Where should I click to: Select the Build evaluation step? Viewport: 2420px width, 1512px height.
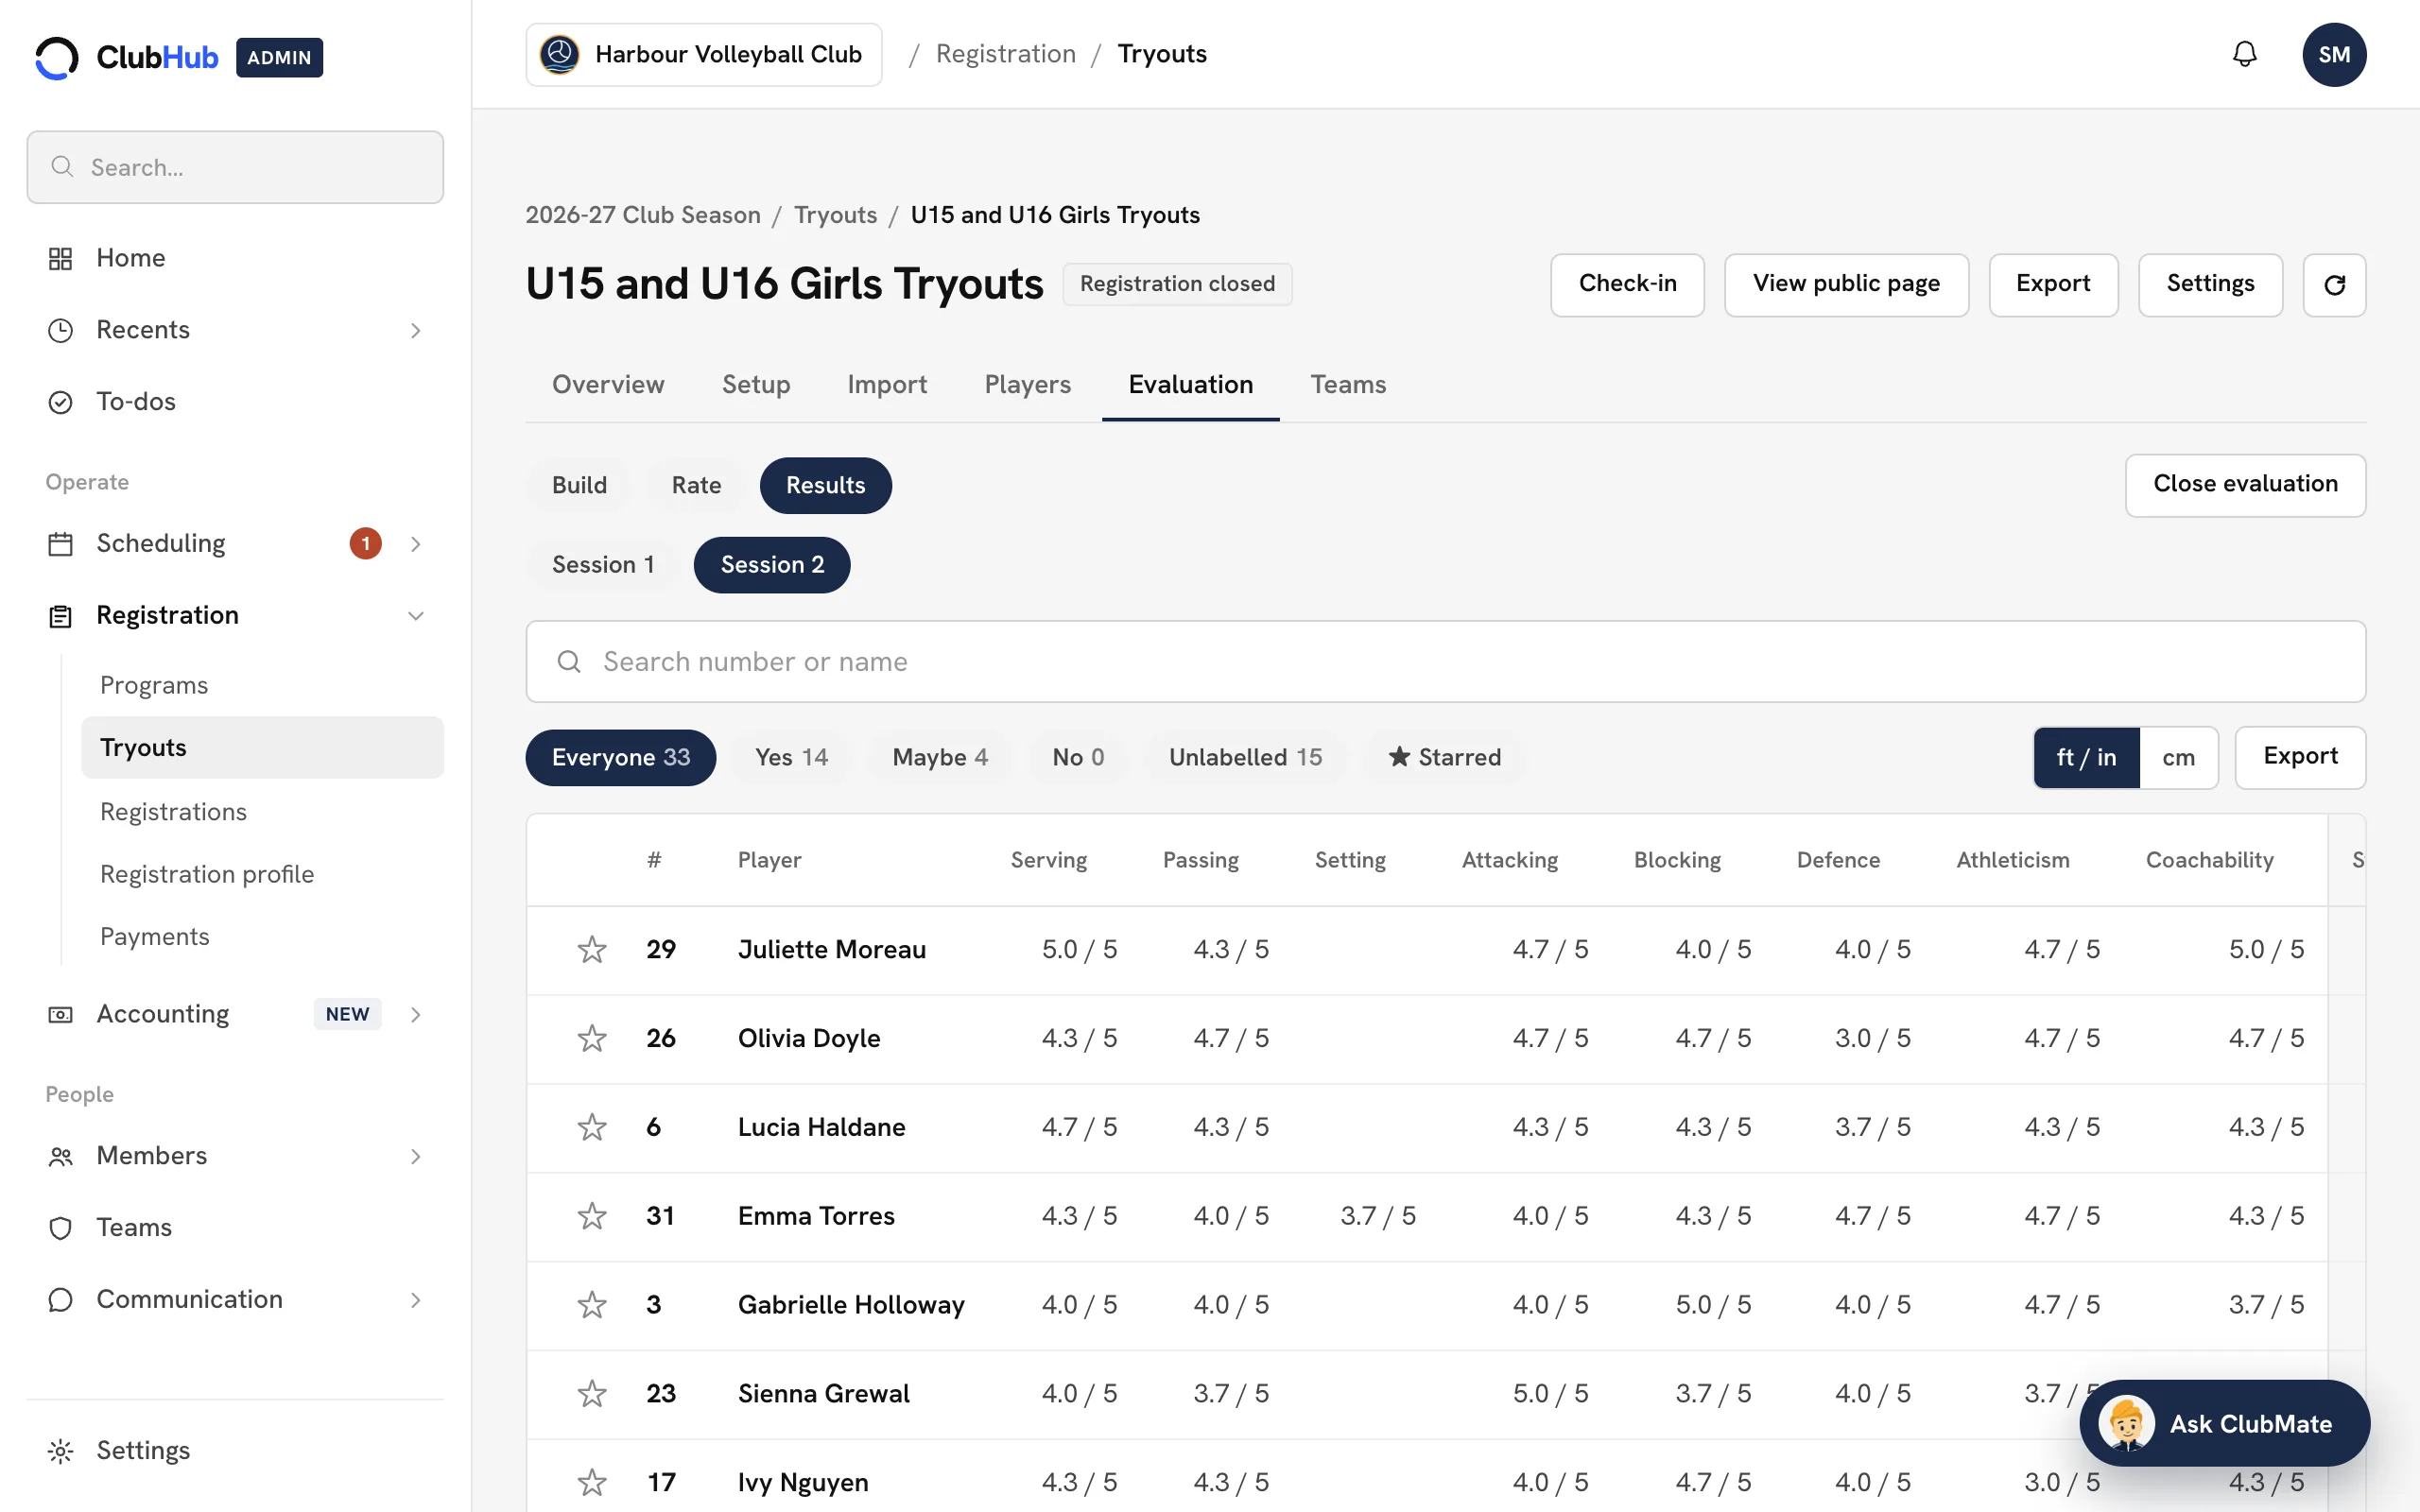point(579,486)
